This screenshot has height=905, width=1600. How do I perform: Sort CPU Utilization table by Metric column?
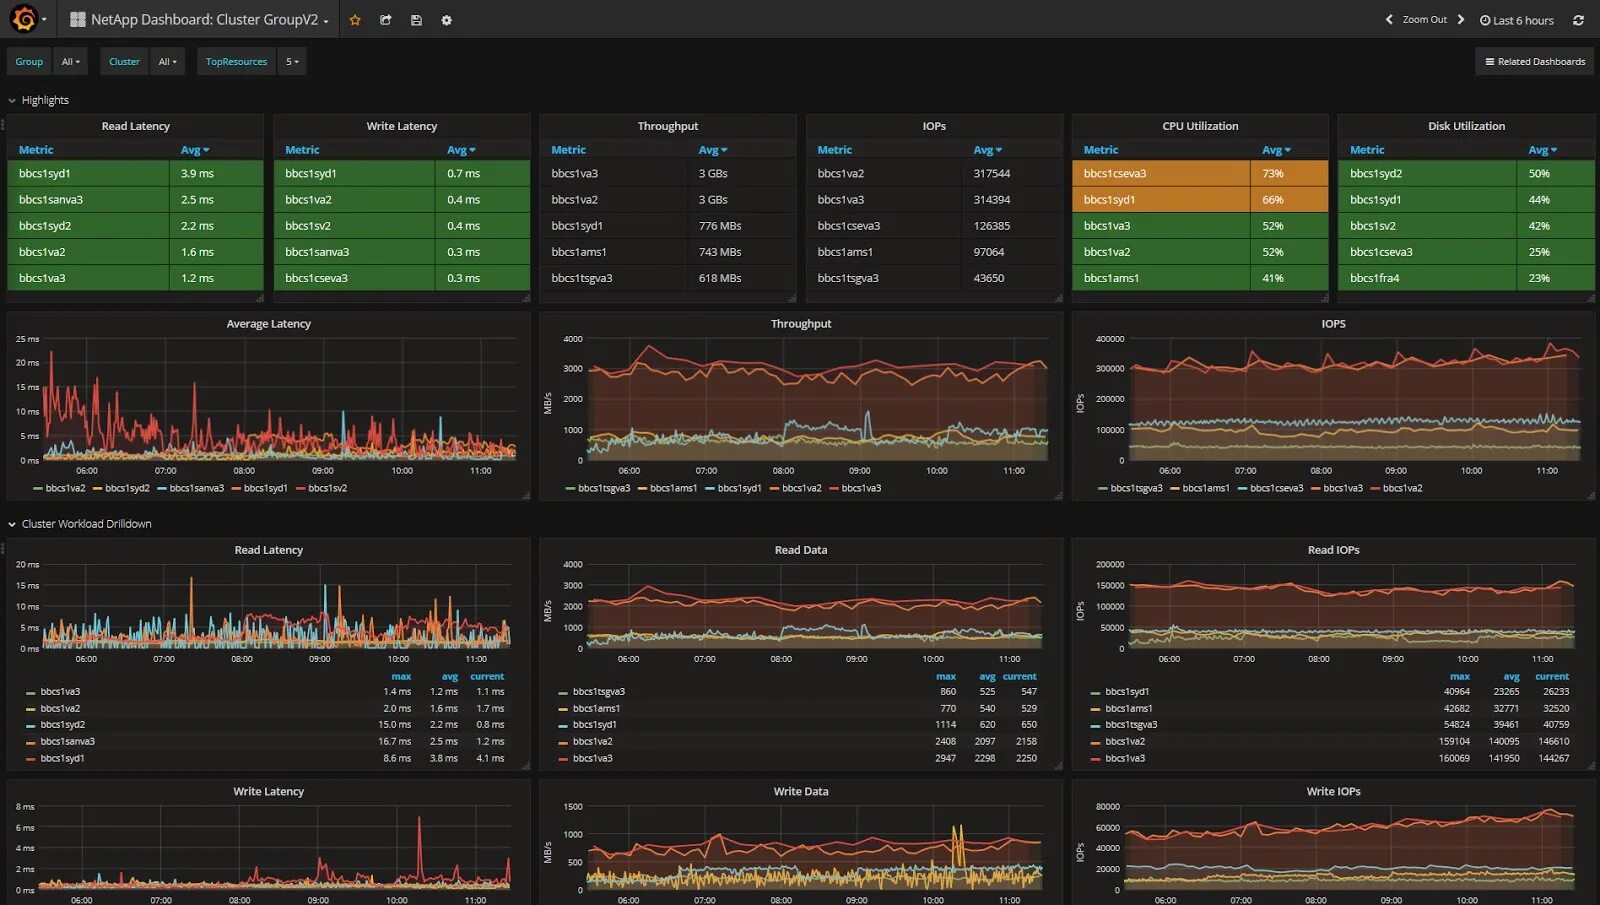(x=1101, y=150)
